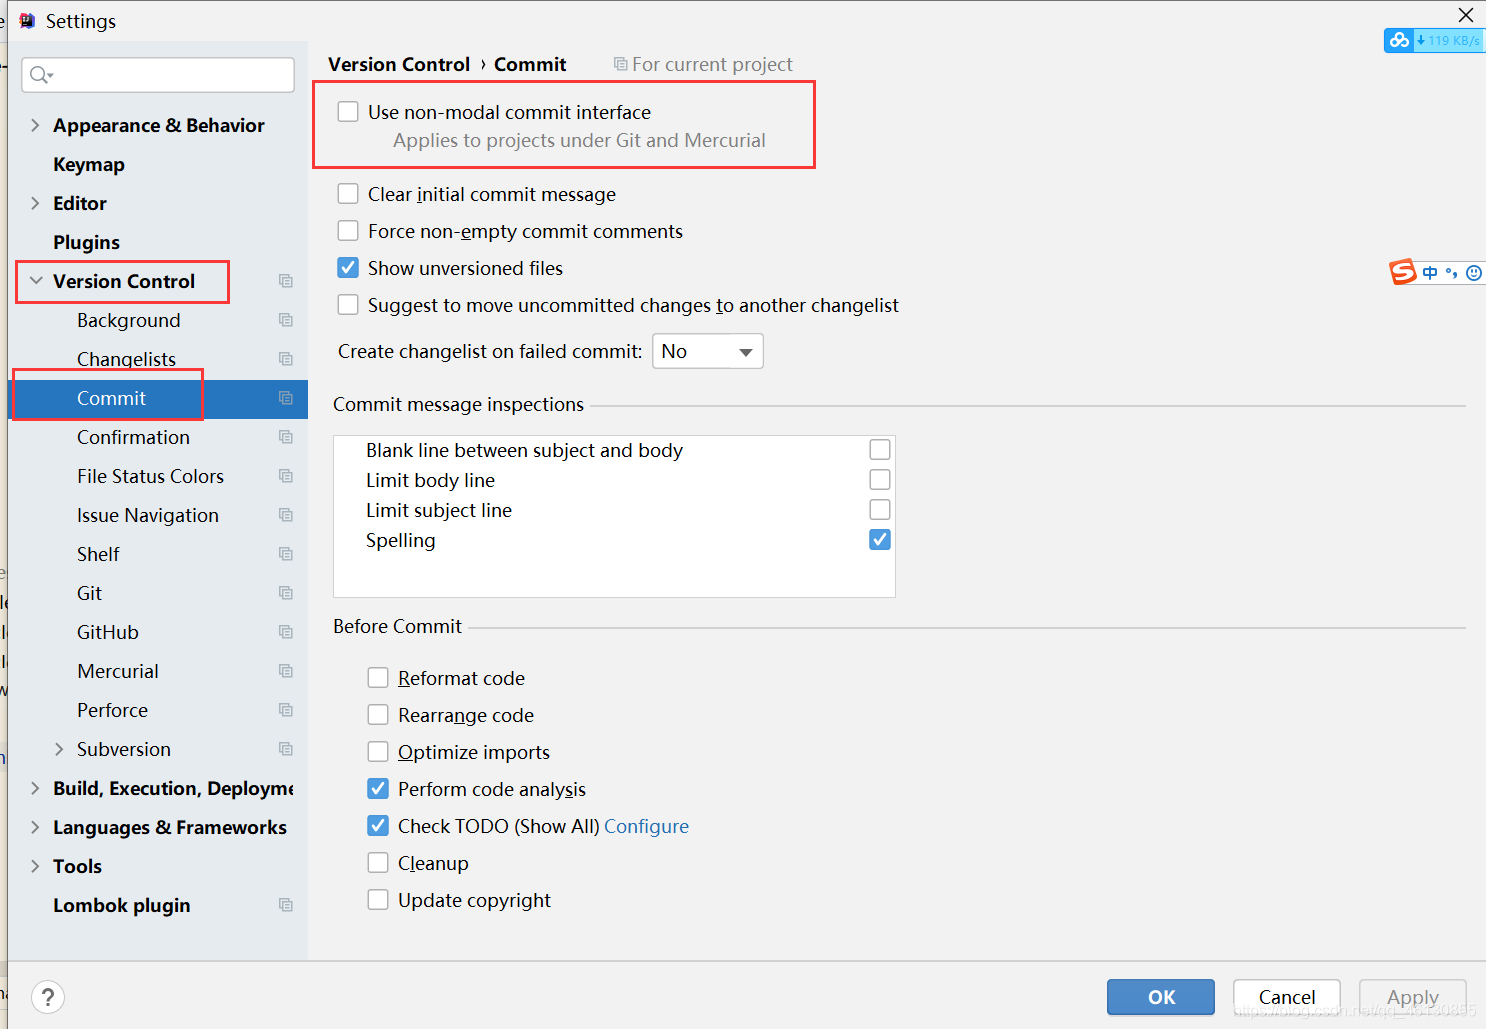The height and width of the screenshot is (1029, 1486).
Task: Expand Appearance & Behavior section
Action: click(35, 125)
